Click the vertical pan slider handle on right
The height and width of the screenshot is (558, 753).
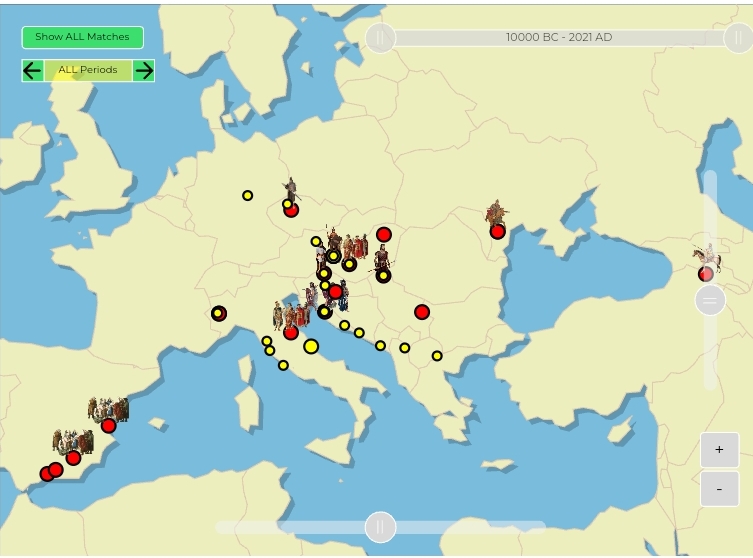click(x=710, y=300)
